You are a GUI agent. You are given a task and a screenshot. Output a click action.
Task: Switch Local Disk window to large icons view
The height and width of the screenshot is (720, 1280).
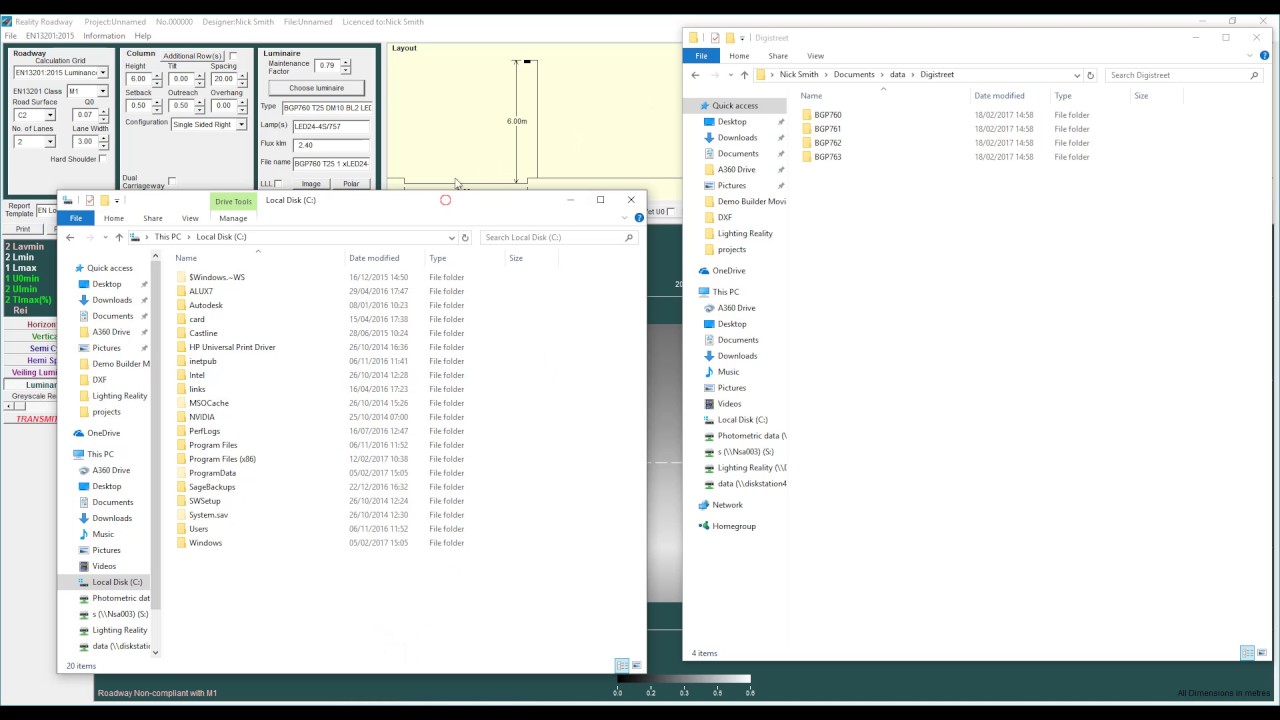pyautogui.click(x=636, y=665)
